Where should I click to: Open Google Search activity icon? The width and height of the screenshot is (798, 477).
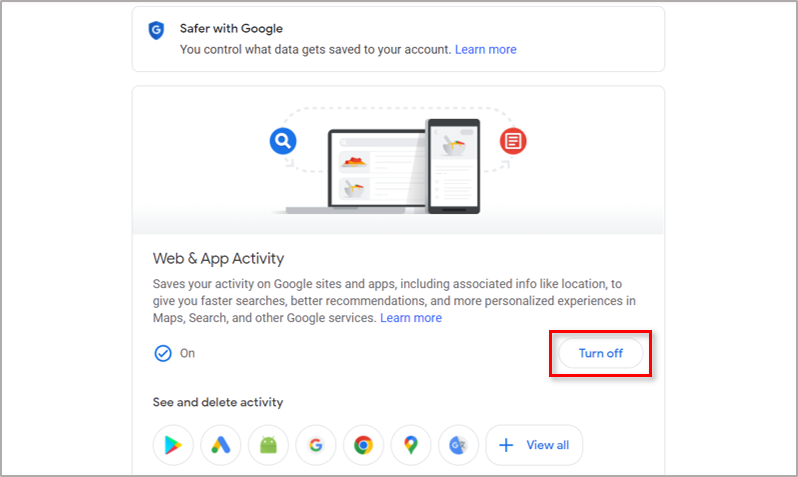click(x=316, y=445)
